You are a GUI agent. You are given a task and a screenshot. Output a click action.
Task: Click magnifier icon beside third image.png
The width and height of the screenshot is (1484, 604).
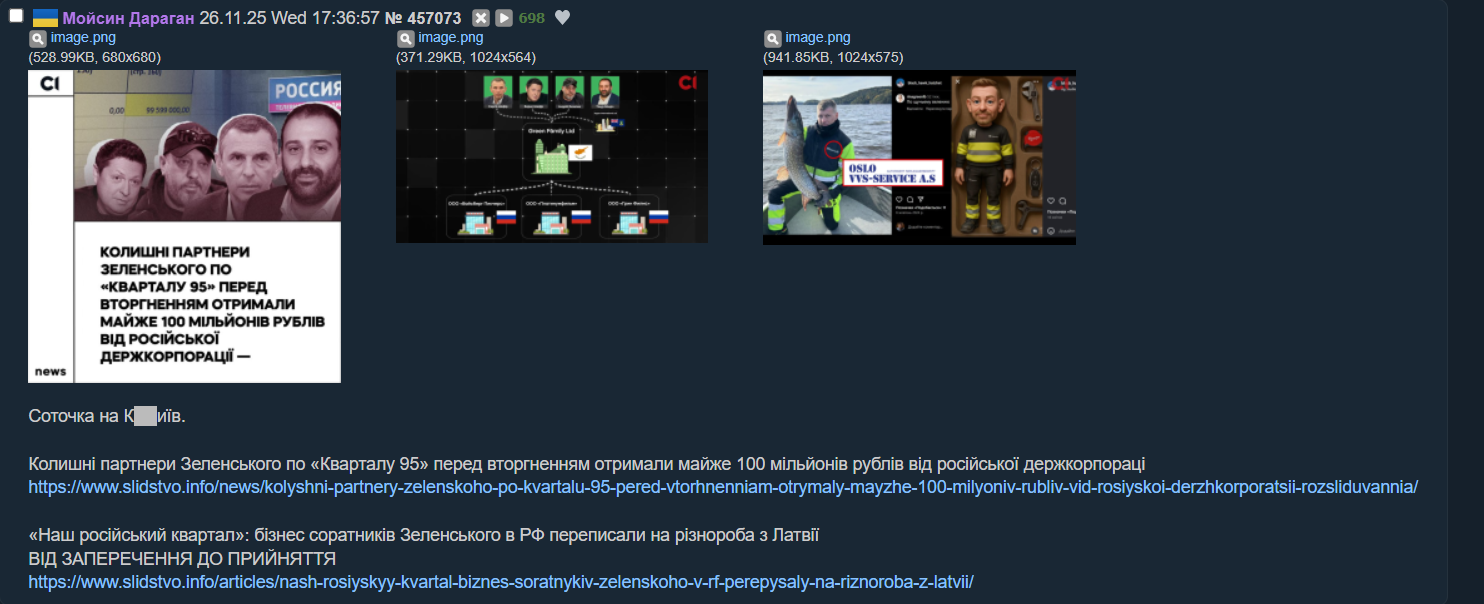772,39
